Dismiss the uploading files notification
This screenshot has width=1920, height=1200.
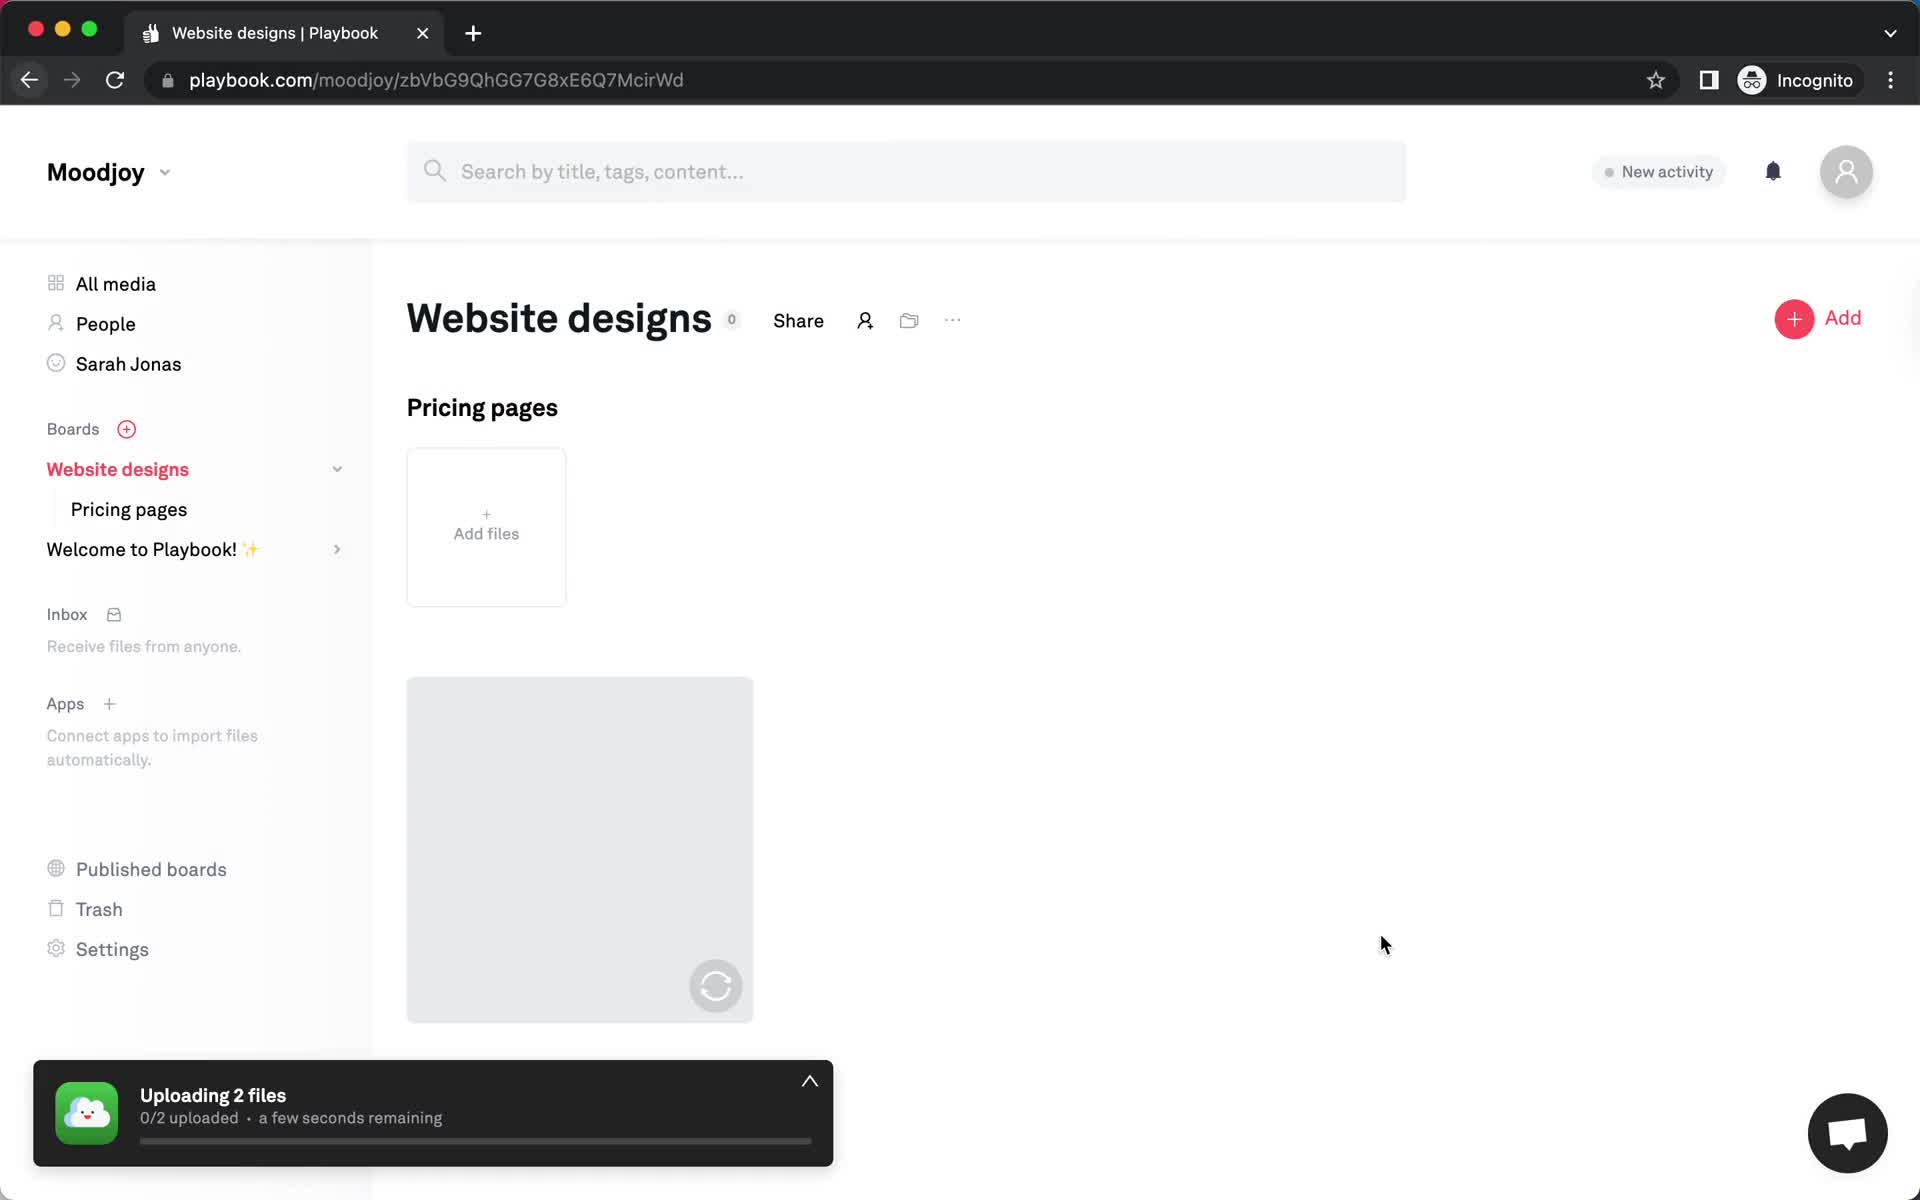click(x=809, y=1081)
